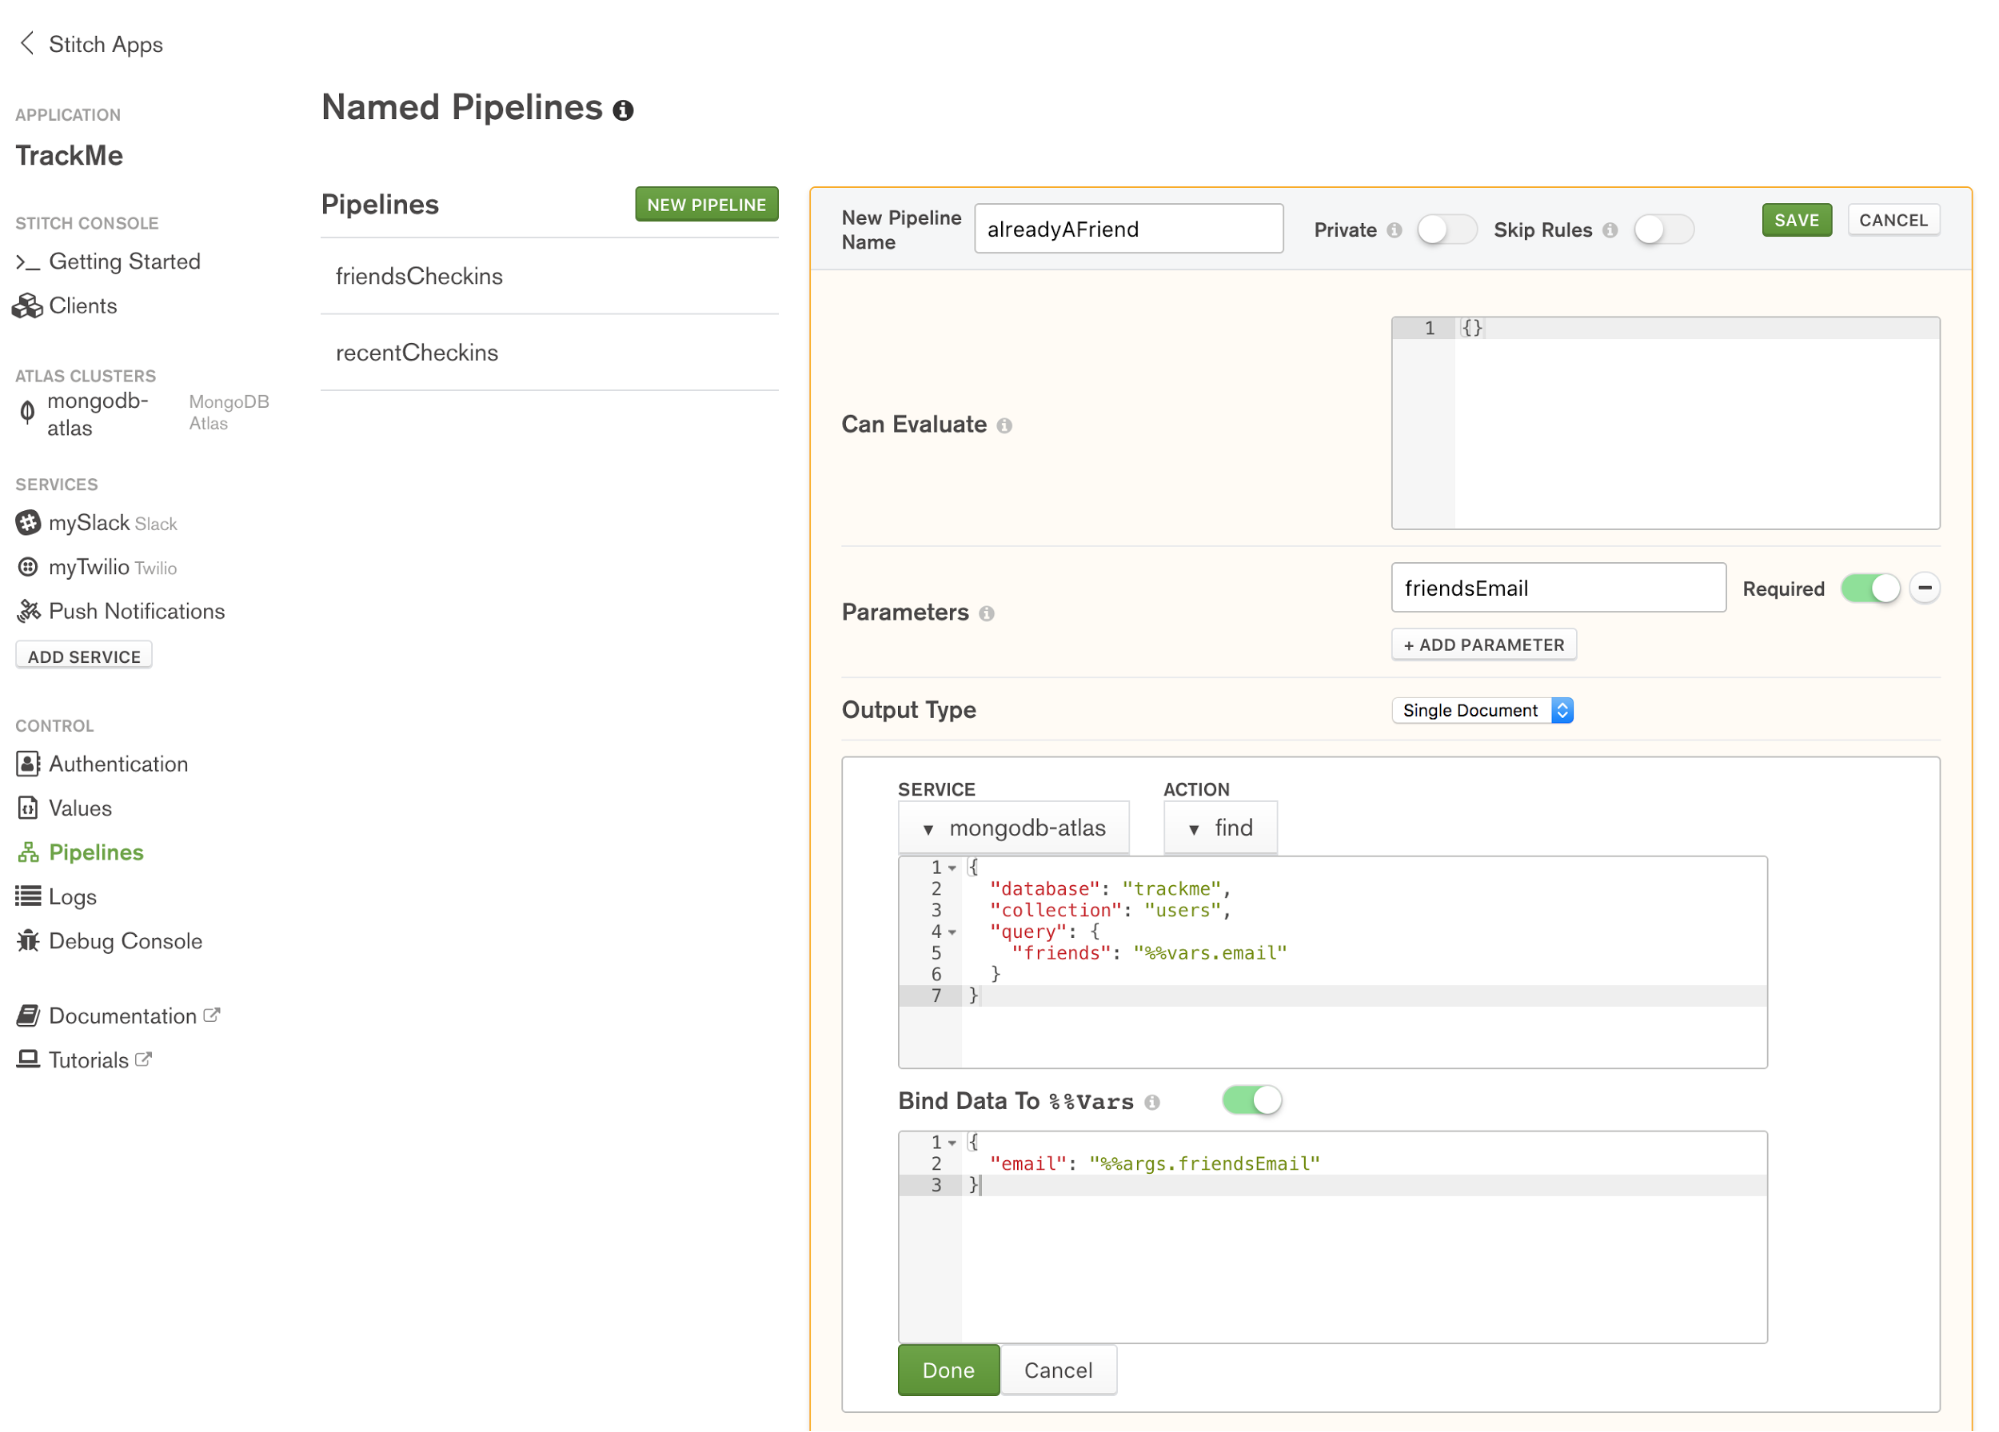1999x1432 pixels.
Task: Open the mySlack service via its Slack icon
Action: click(x=27, y=522)
